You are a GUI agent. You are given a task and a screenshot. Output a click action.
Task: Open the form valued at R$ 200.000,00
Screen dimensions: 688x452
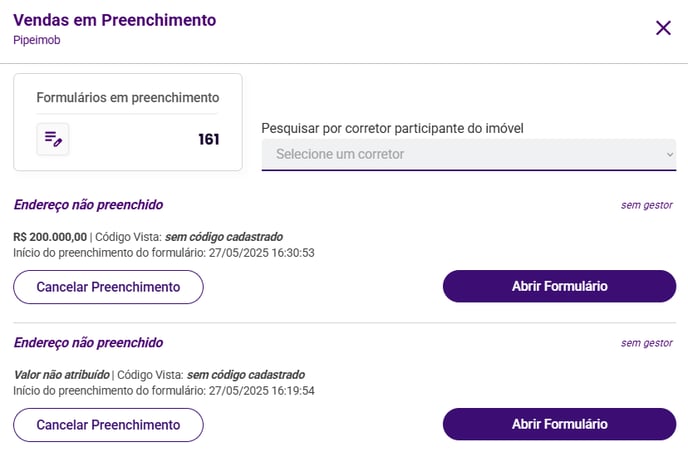click(559, 286)
